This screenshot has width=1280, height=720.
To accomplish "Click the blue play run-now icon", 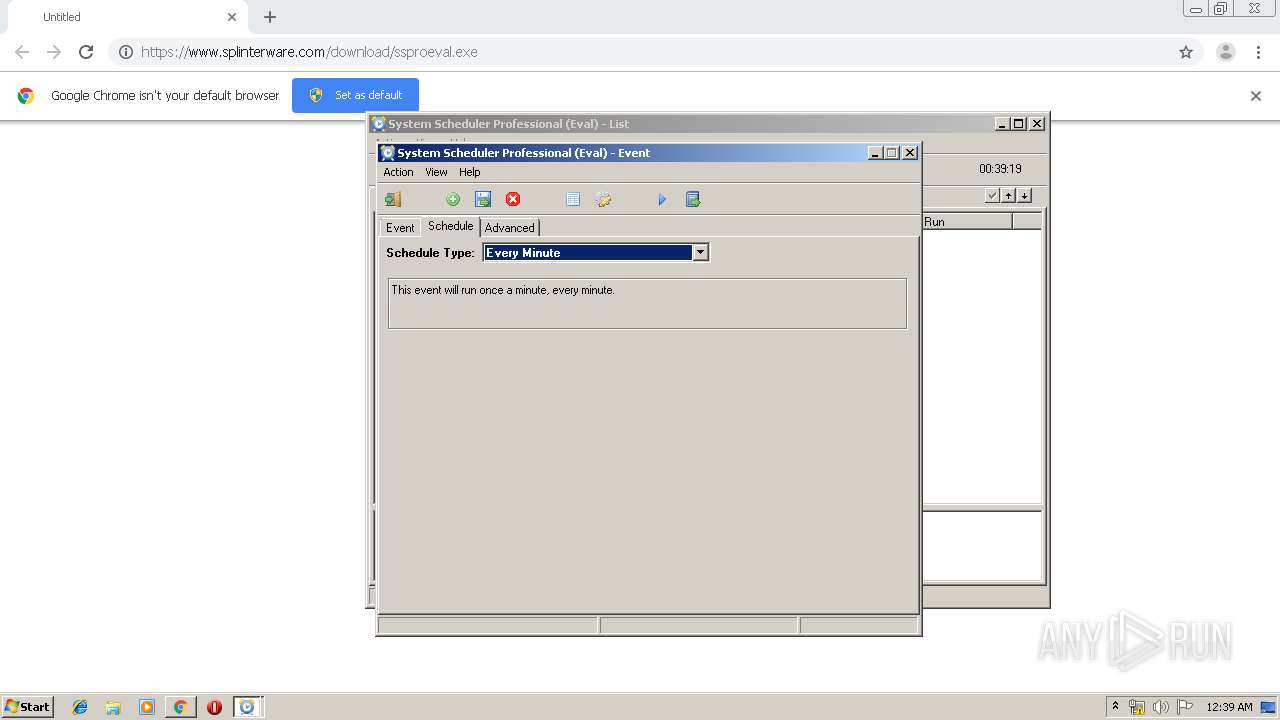I will click(662, 199).
